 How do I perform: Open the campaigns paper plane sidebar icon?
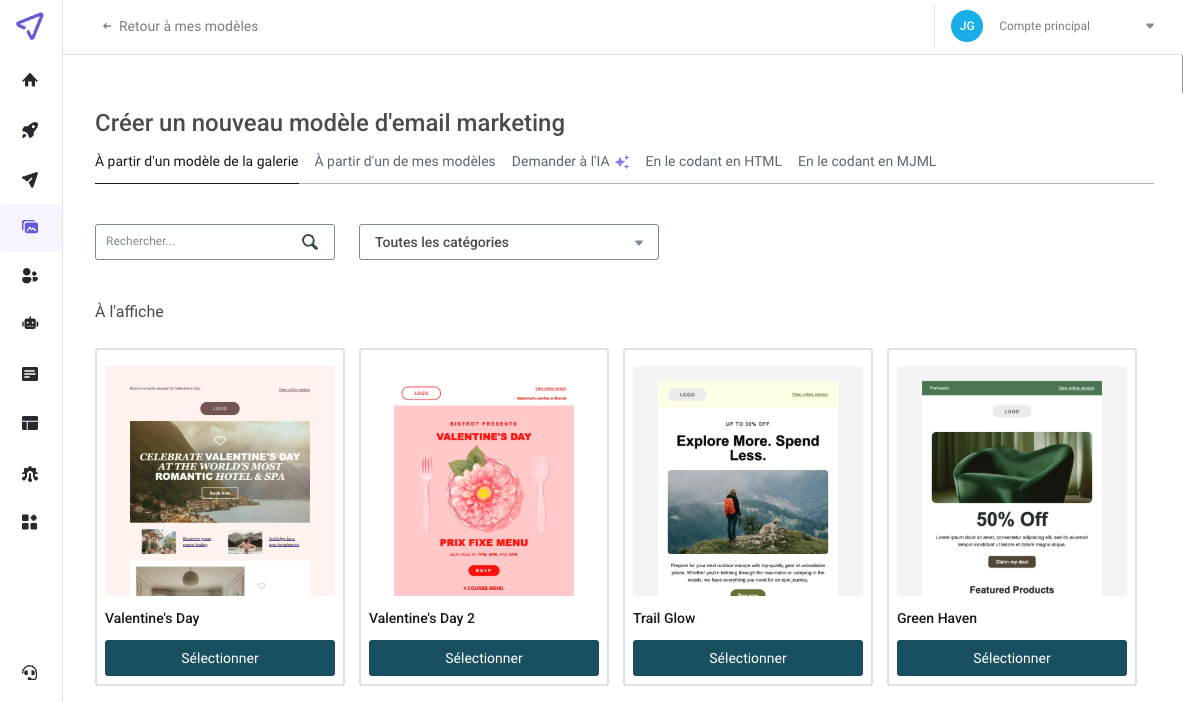pyautogui.click(x=30, y=180)
